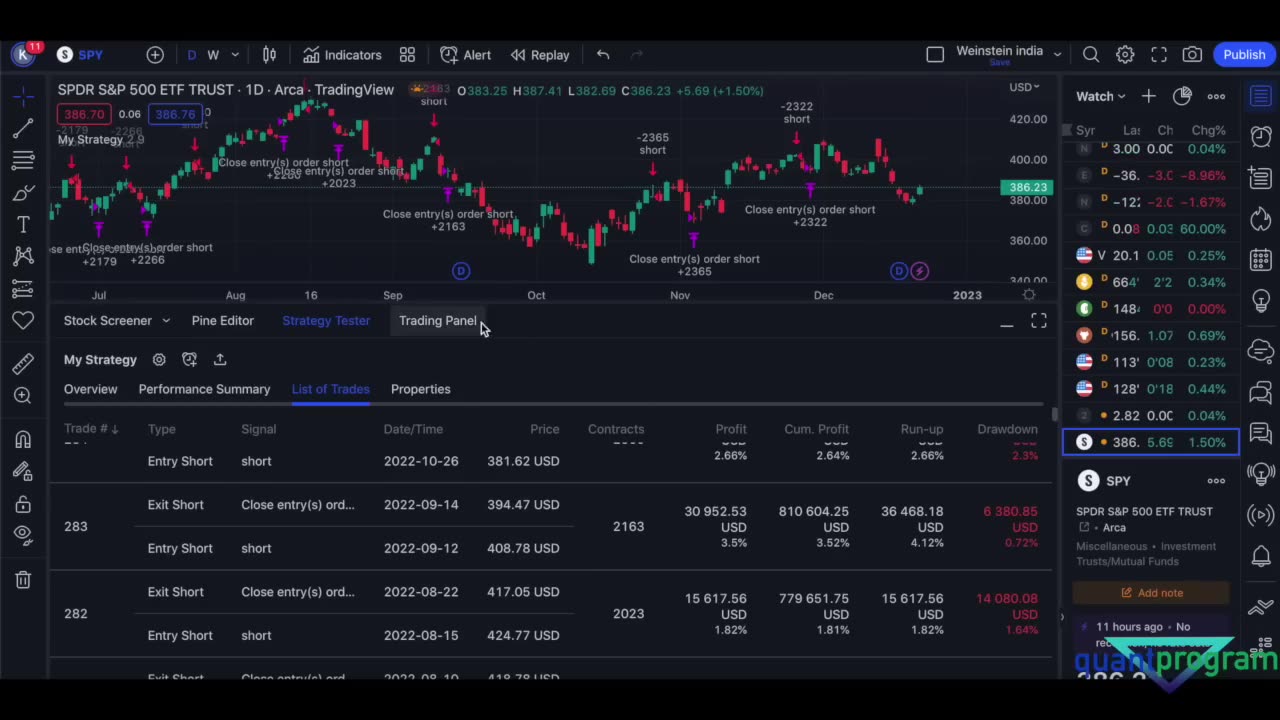Open the strategy alert clock icon
This screenshot has height=720, width=1280.
[190, 360]
